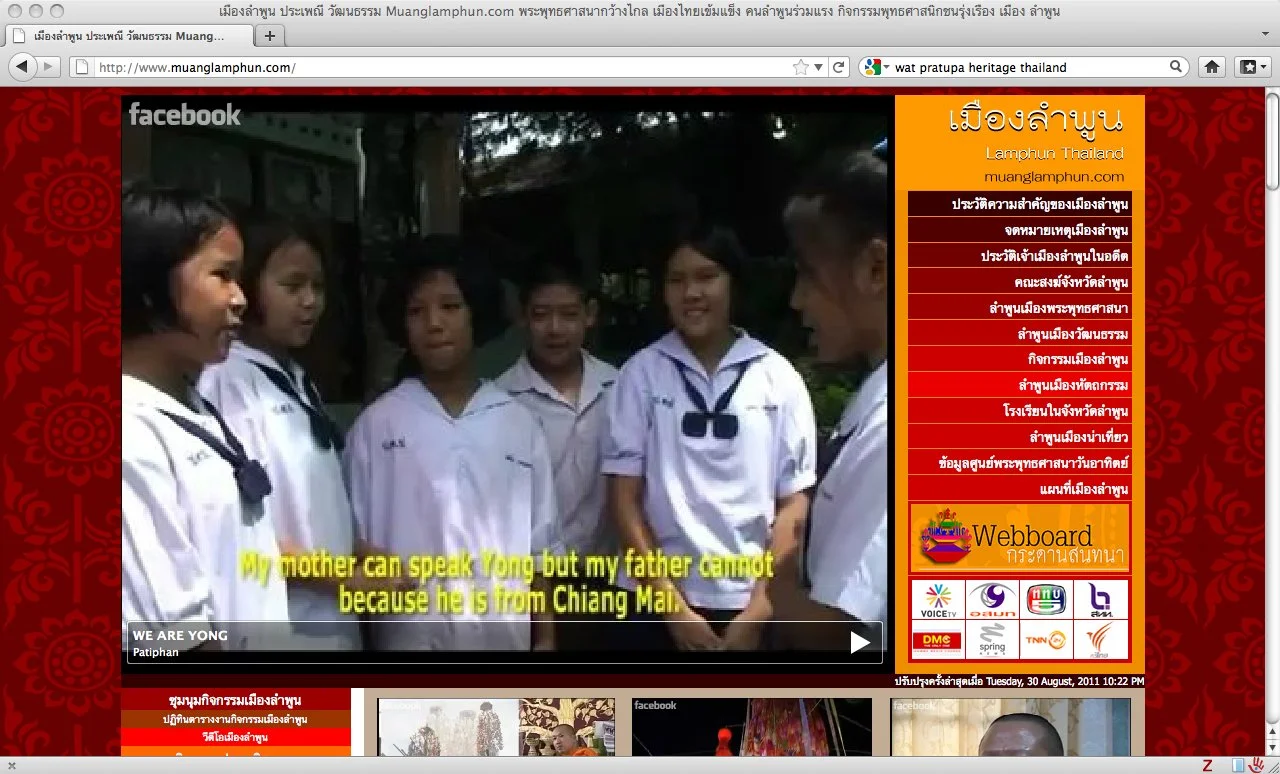The width and height of the screenshot is (1280, 774).
Task: Click the facebook logo on main video
Action: tap(185, 115)
